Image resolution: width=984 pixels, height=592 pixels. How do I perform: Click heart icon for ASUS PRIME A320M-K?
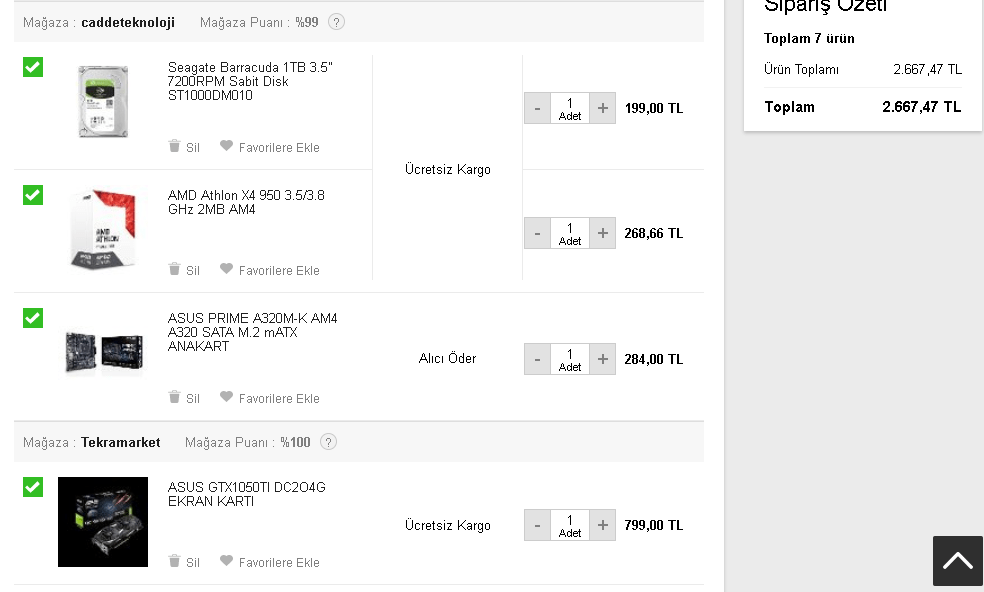[x=227, y=397]
